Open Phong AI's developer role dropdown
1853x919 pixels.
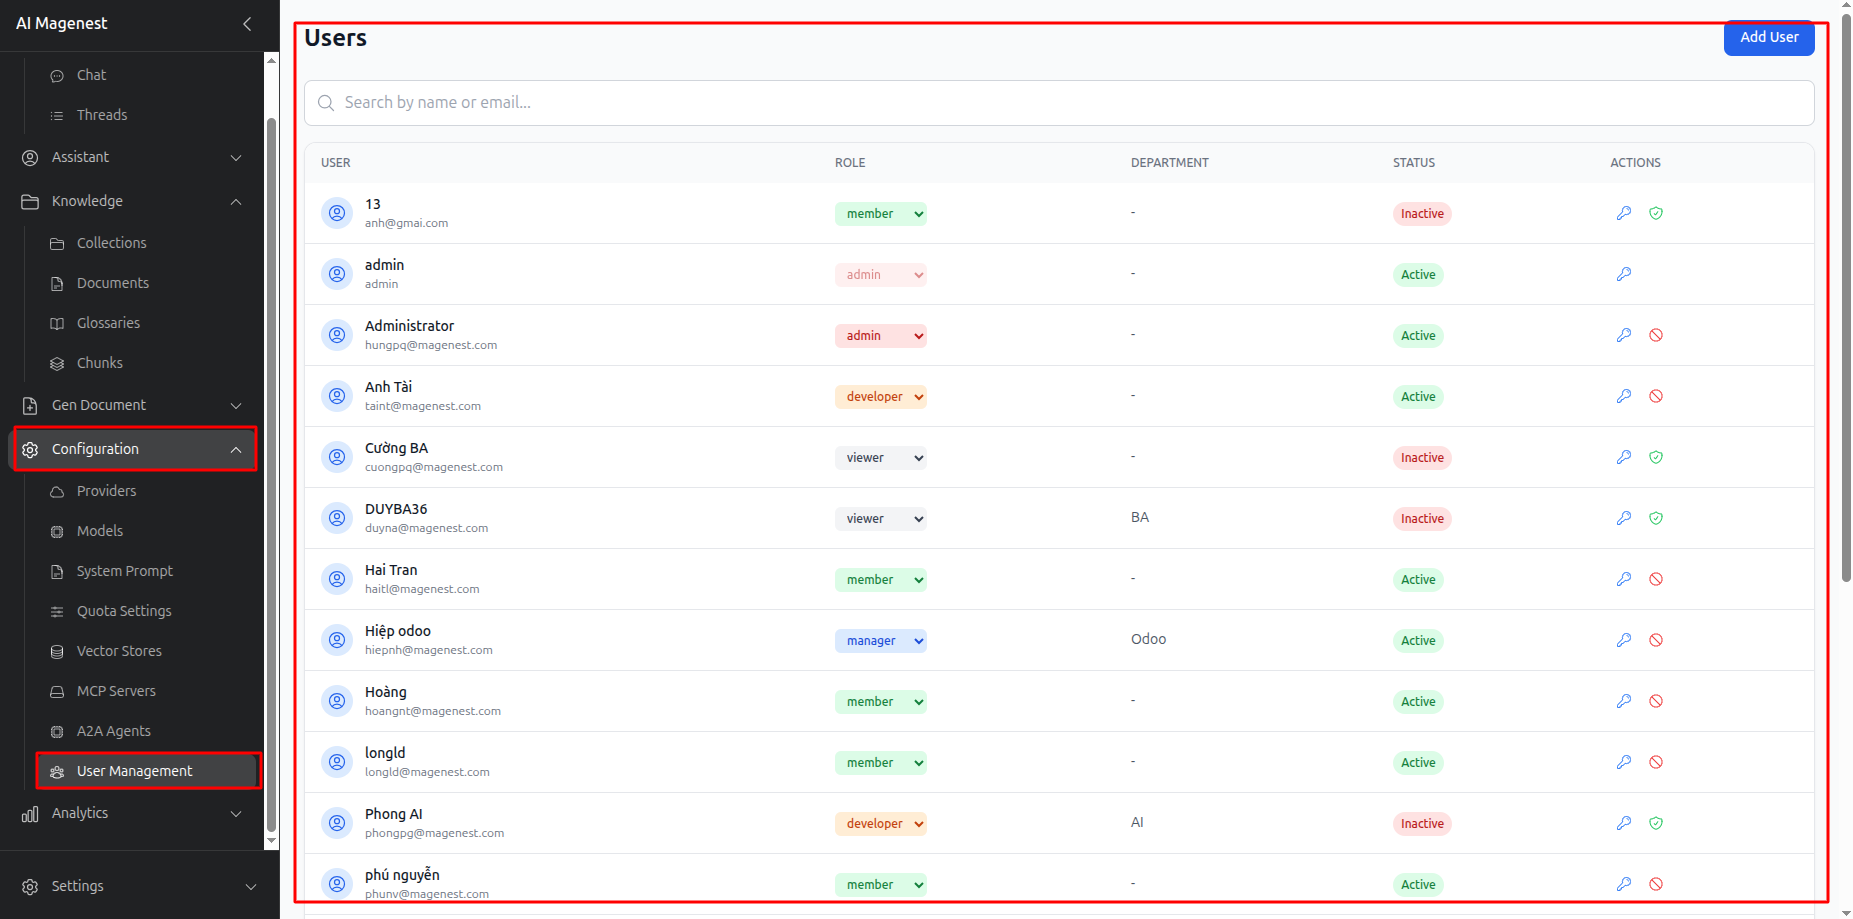[x=881, y=824]
